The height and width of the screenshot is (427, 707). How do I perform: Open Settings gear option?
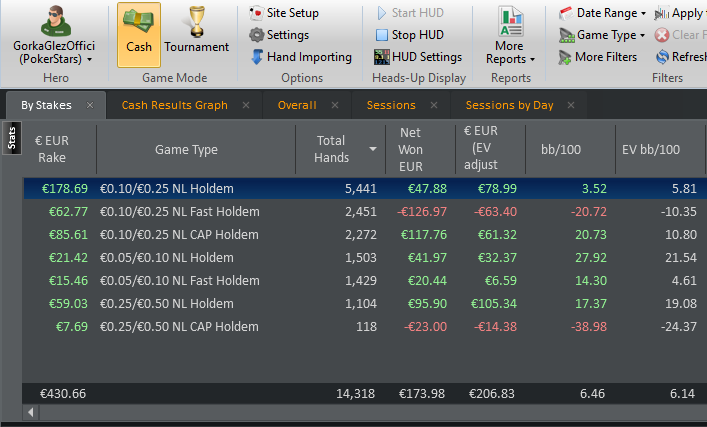[280, 35]
